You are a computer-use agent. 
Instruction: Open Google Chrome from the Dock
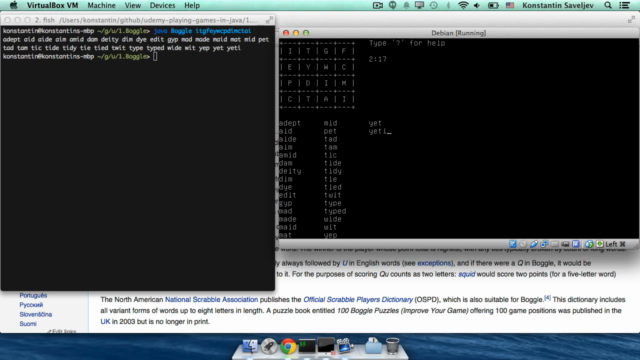click(x=288, y=346)
